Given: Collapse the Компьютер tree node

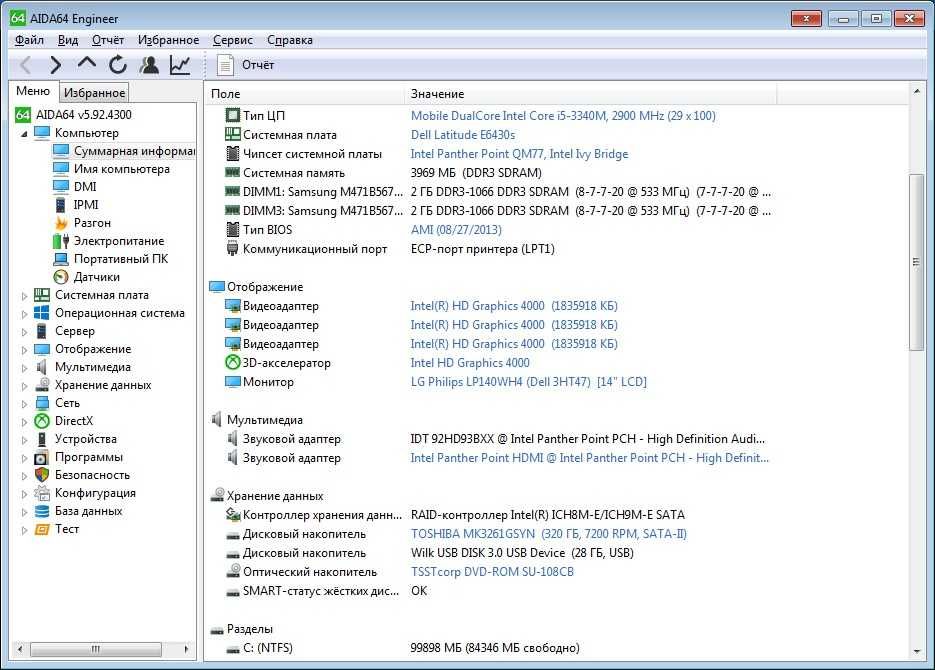Looking at the screenshot, I should pos(24,134).
